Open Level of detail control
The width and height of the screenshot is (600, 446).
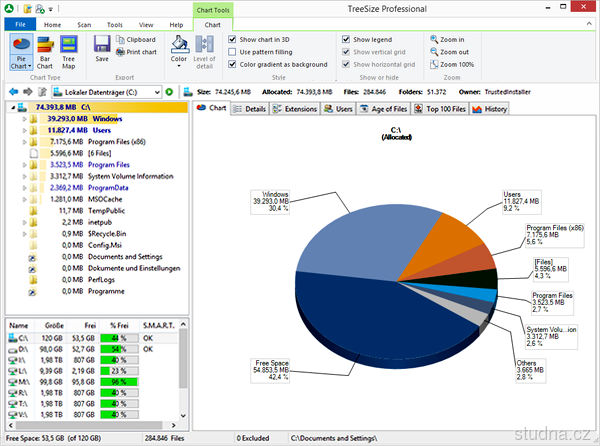click(204, 52)
